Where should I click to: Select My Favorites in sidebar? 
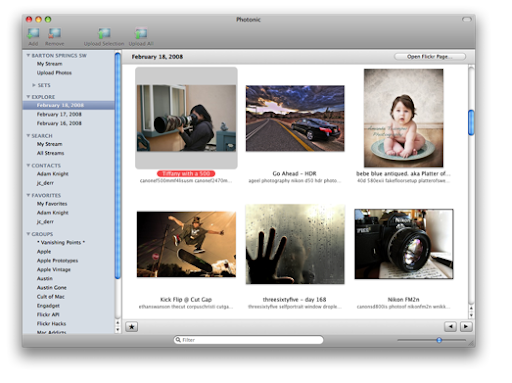[x=52, y=204]
